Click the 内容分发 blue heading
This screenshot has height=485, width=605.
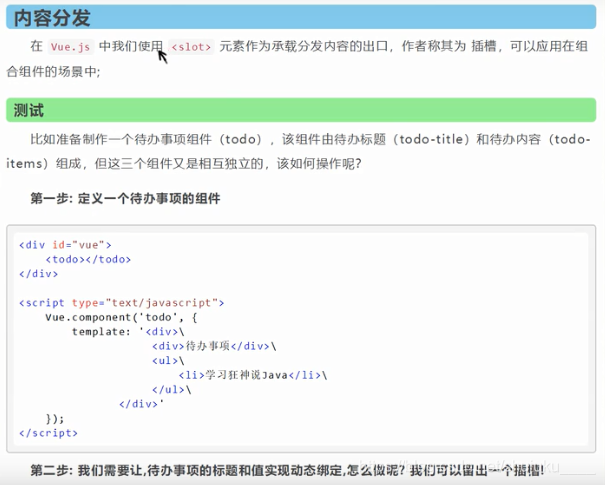pos(301,17)
